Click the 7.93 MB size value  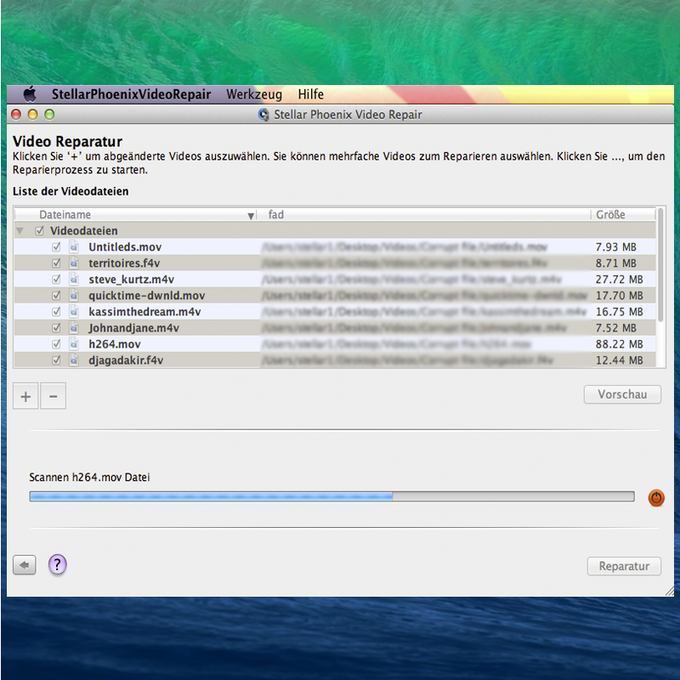pos(616,247)
